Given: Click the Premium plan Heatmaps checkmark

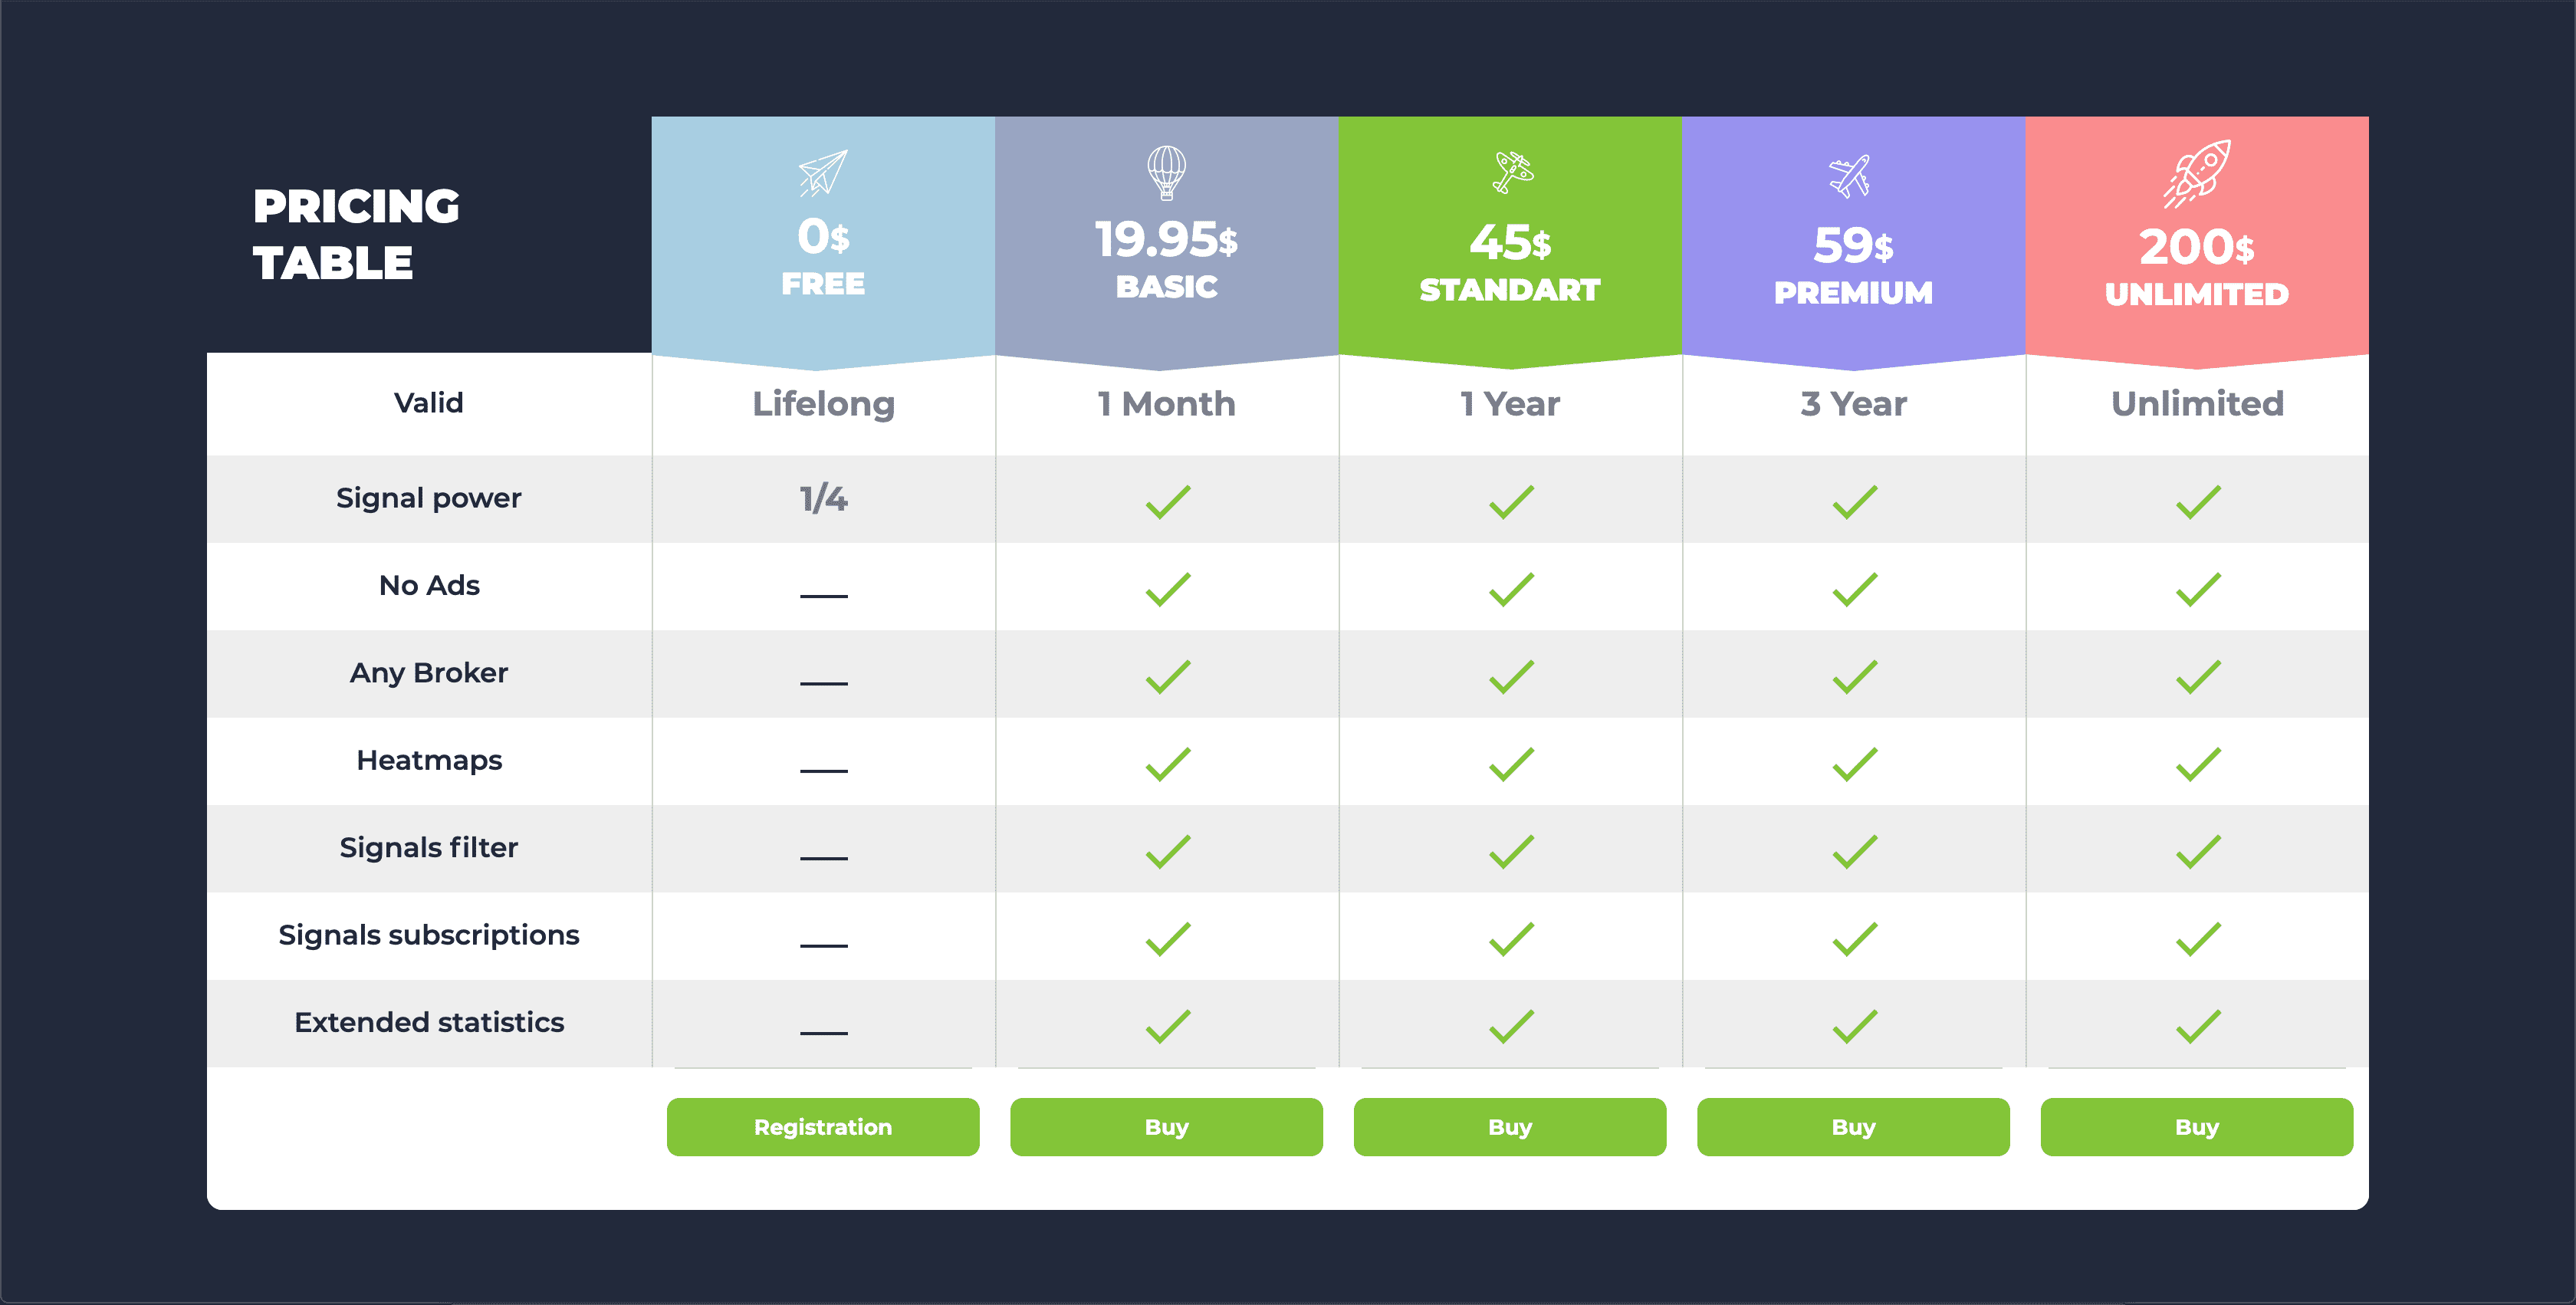Looking at the screenshot, I should tap(1854, 764).
